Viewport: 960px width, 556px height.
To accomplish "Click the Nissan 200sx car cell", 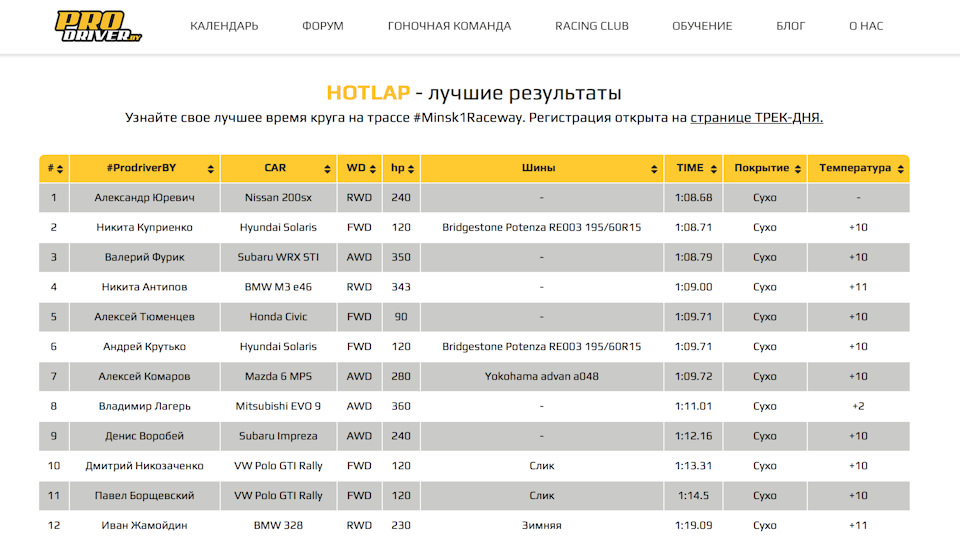I will click(x=278, y=198).
